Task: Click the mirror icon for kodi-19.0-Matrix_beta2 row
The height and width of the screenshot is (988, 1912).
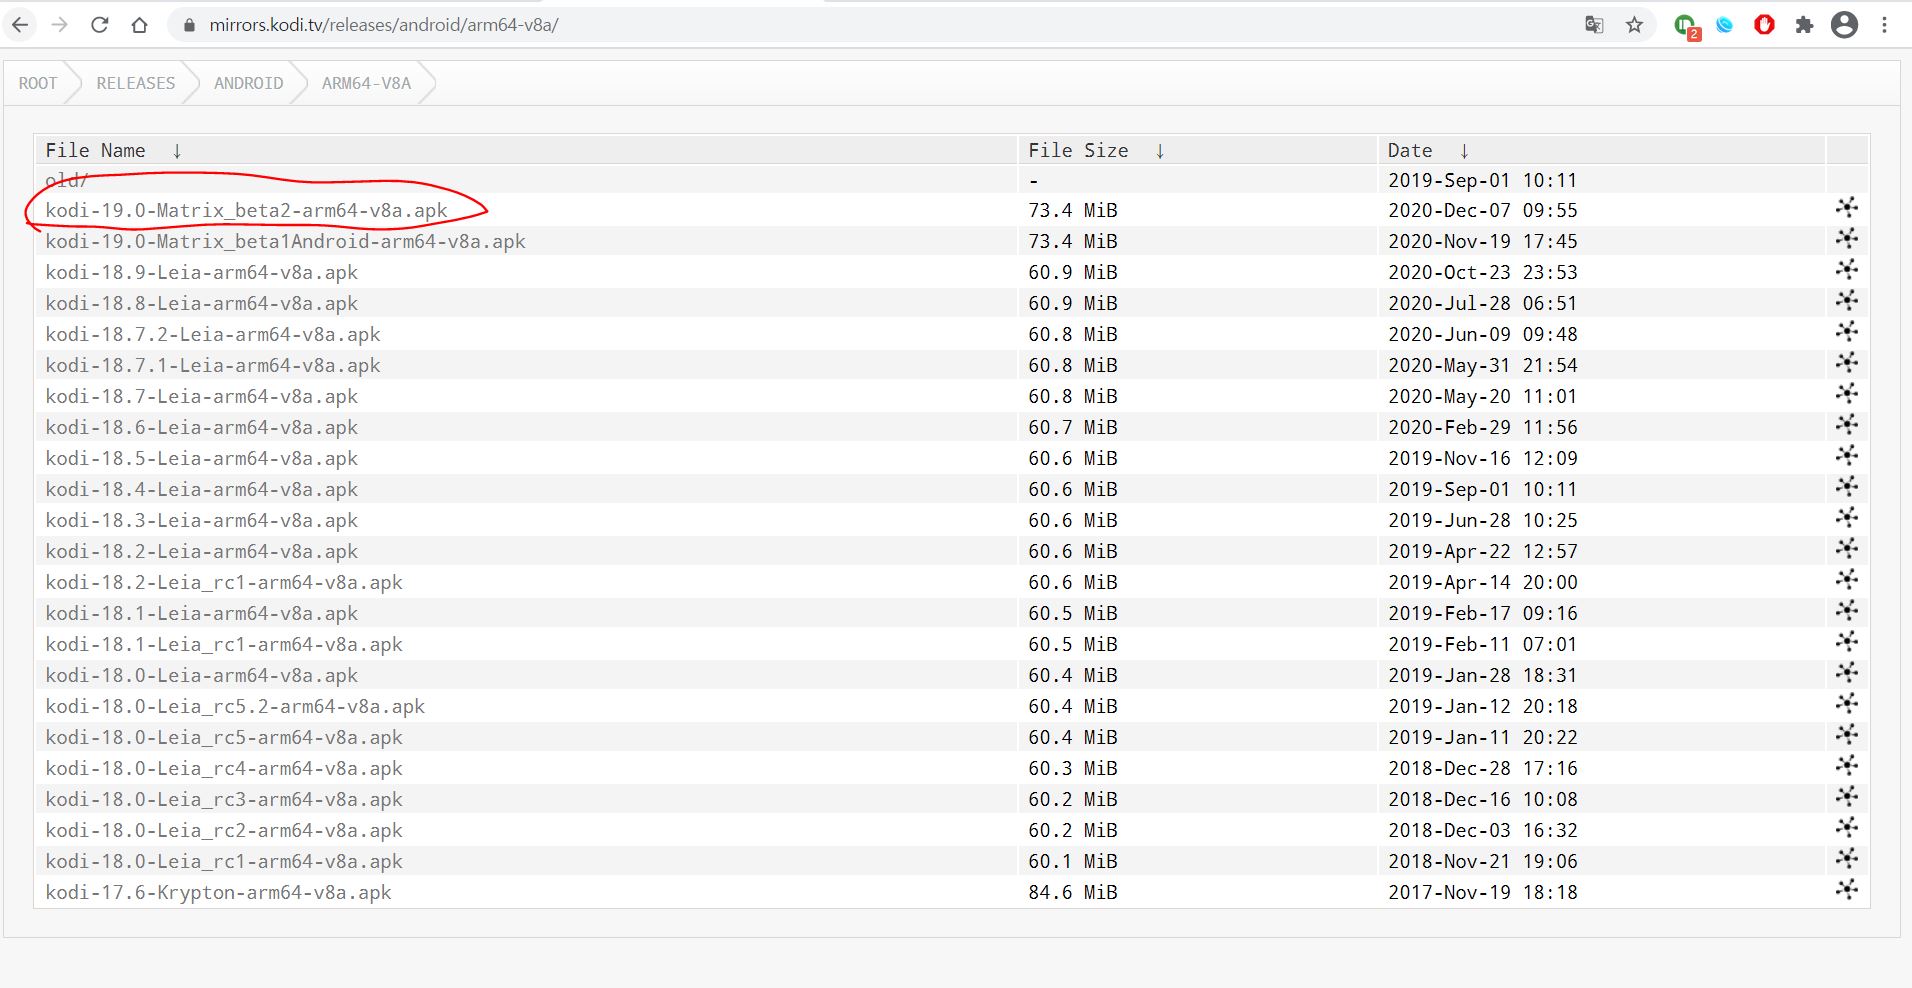Action: click(x=1847, y=207)
